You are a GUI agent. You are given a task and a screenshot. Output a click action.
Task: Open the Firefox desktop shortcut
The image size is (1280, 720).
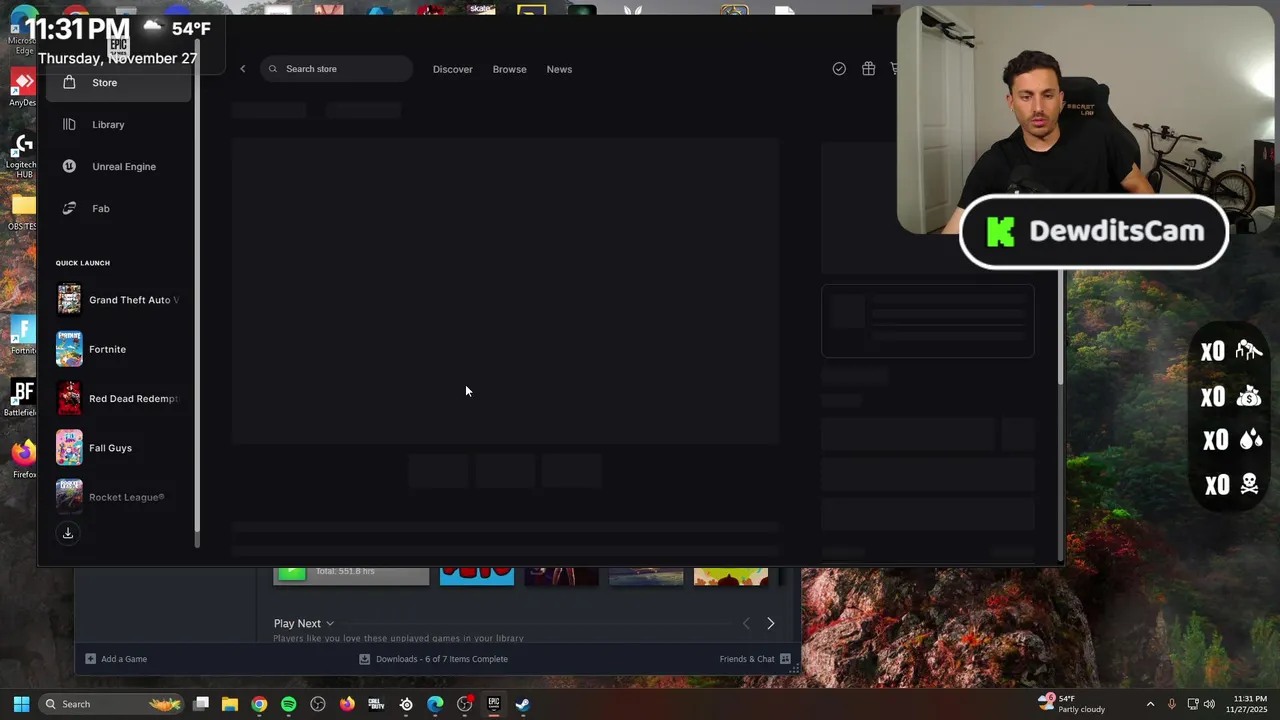tap(22, 459)
